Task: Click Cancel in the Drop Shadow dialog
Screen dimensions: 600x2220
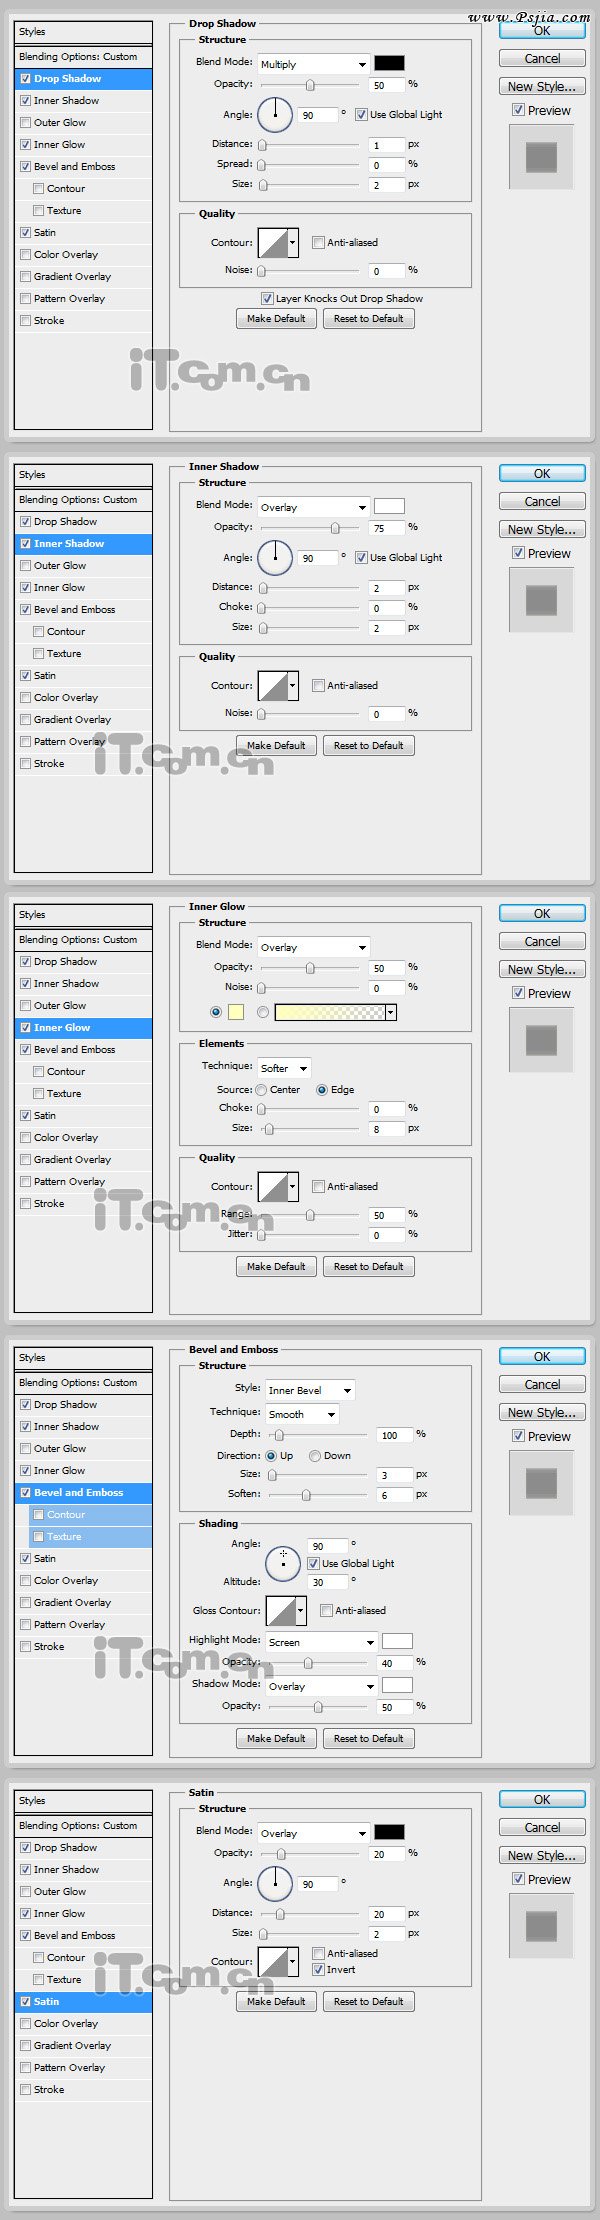Action: pos(542,58)
